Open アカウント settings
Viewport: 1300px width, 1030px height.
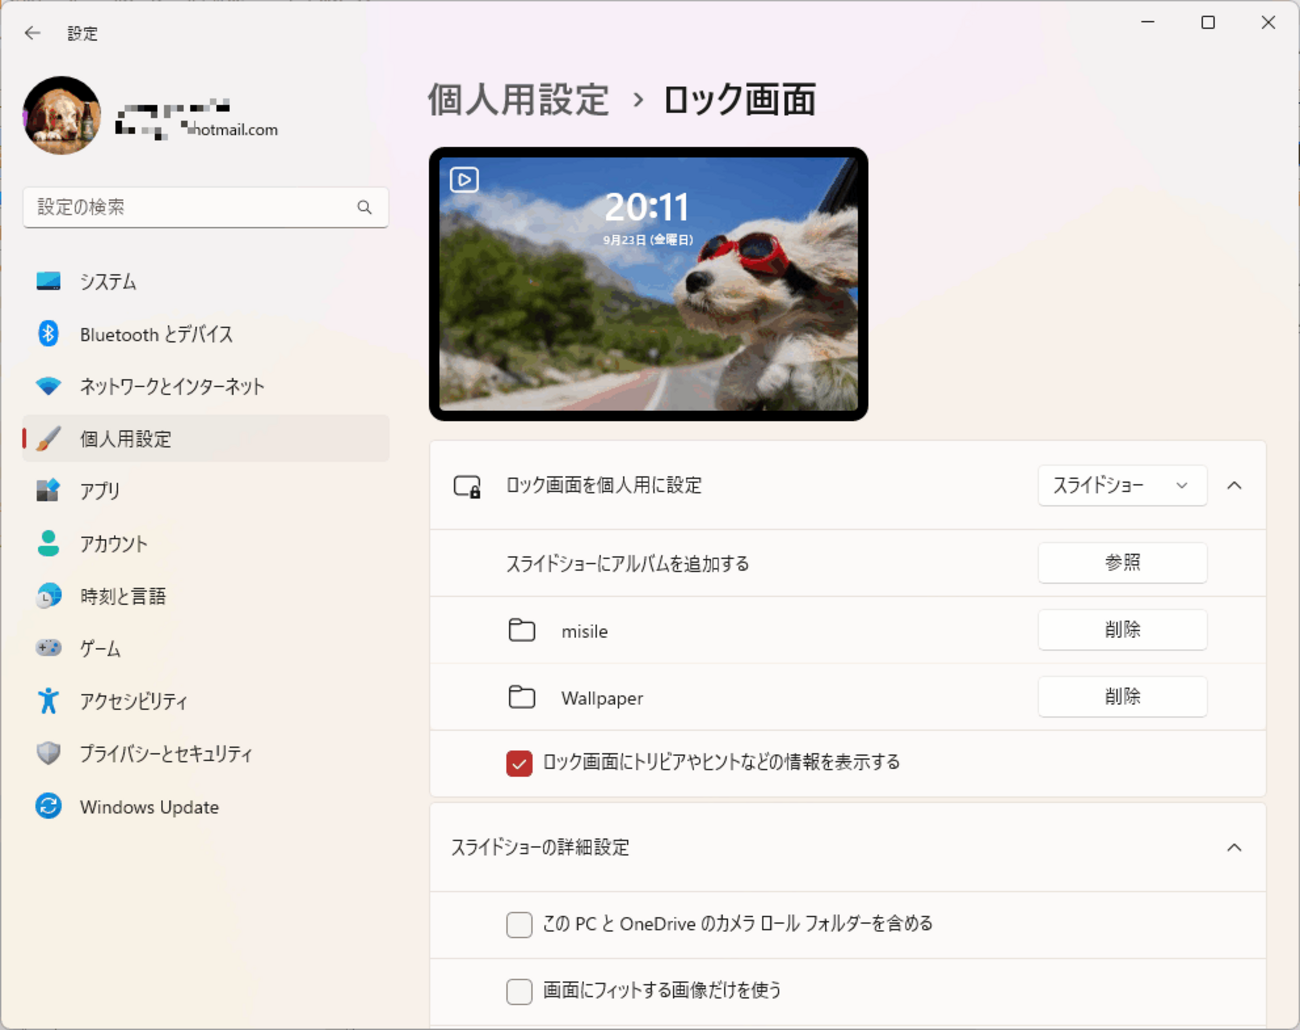[x=206, y=543]
